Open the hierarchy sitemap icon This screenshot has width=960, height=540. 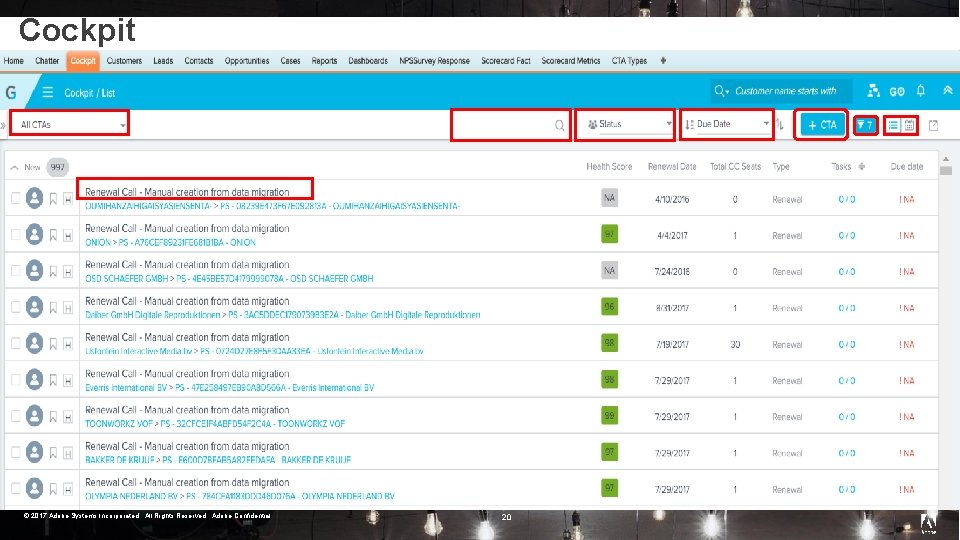coord(874,91)
